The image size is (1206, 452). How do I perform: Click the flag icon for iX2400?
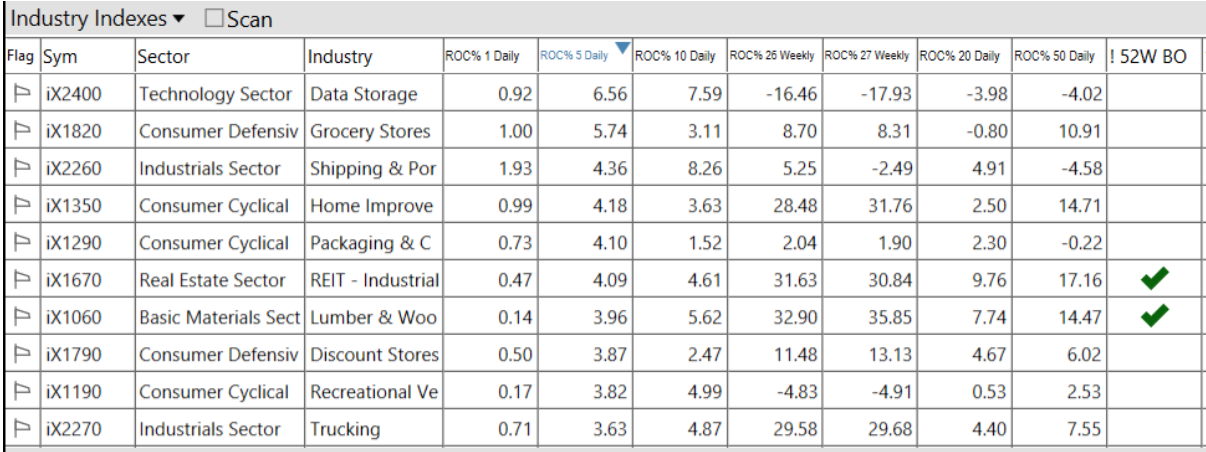click(x=21, y=94)
